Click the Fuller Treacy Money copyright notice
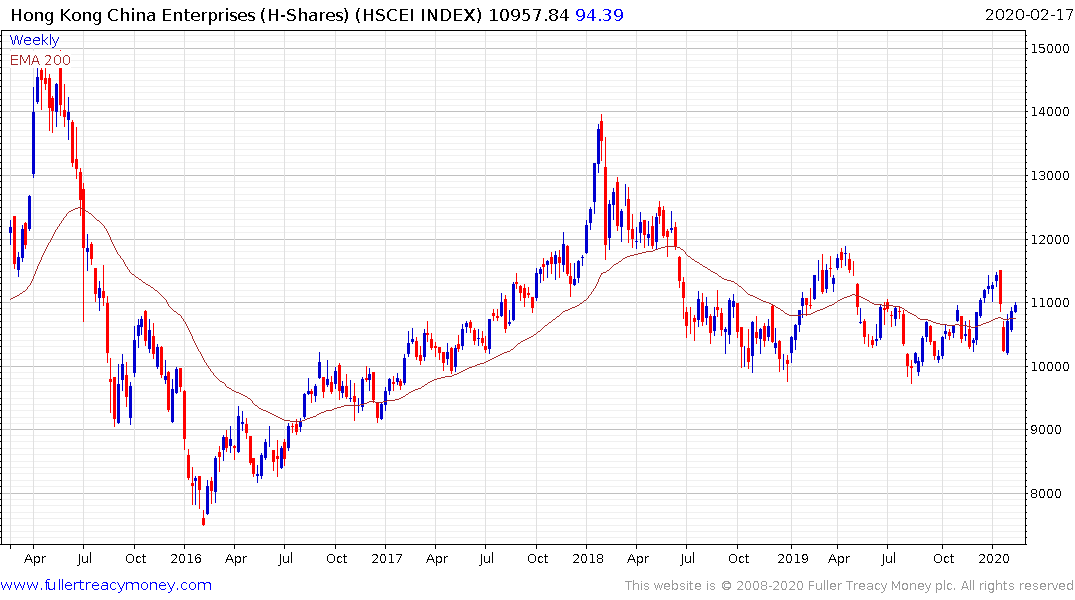This screenshot has width=1075, height=600. tap(849, 586)
